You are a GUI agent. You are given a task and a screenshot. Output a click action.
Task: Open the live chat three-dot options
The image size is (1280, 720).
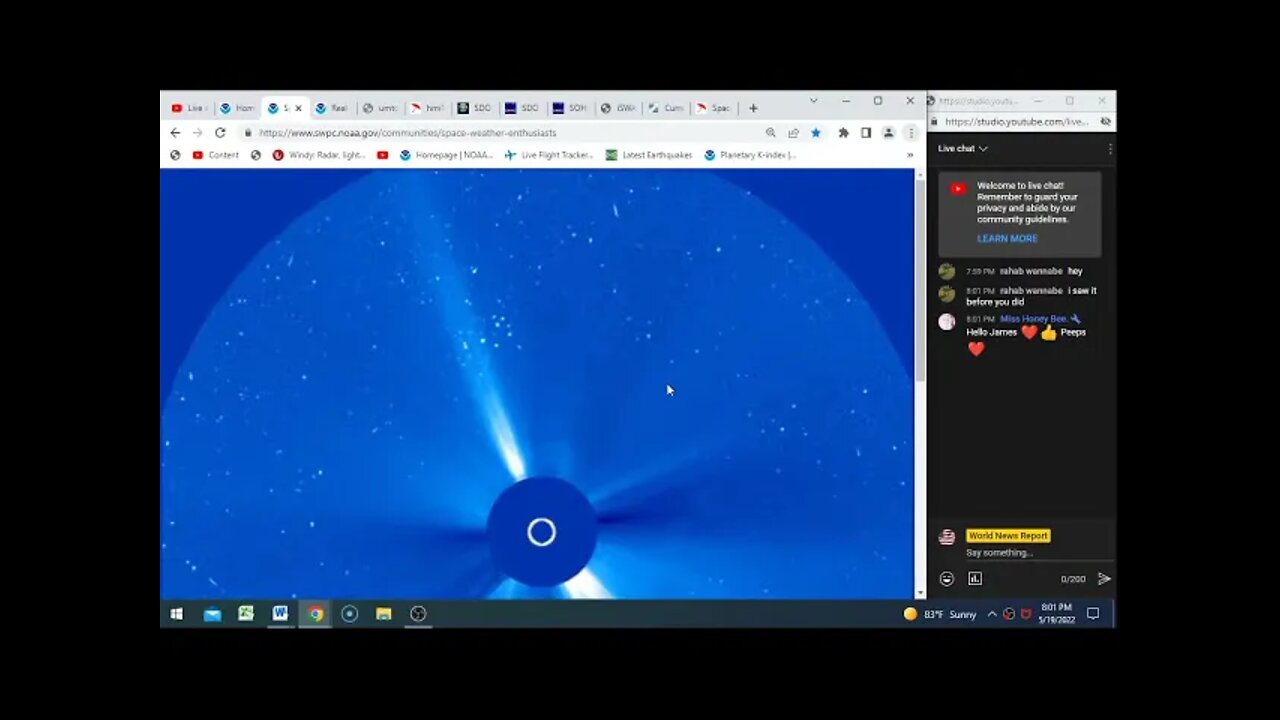coord(1109,148)
